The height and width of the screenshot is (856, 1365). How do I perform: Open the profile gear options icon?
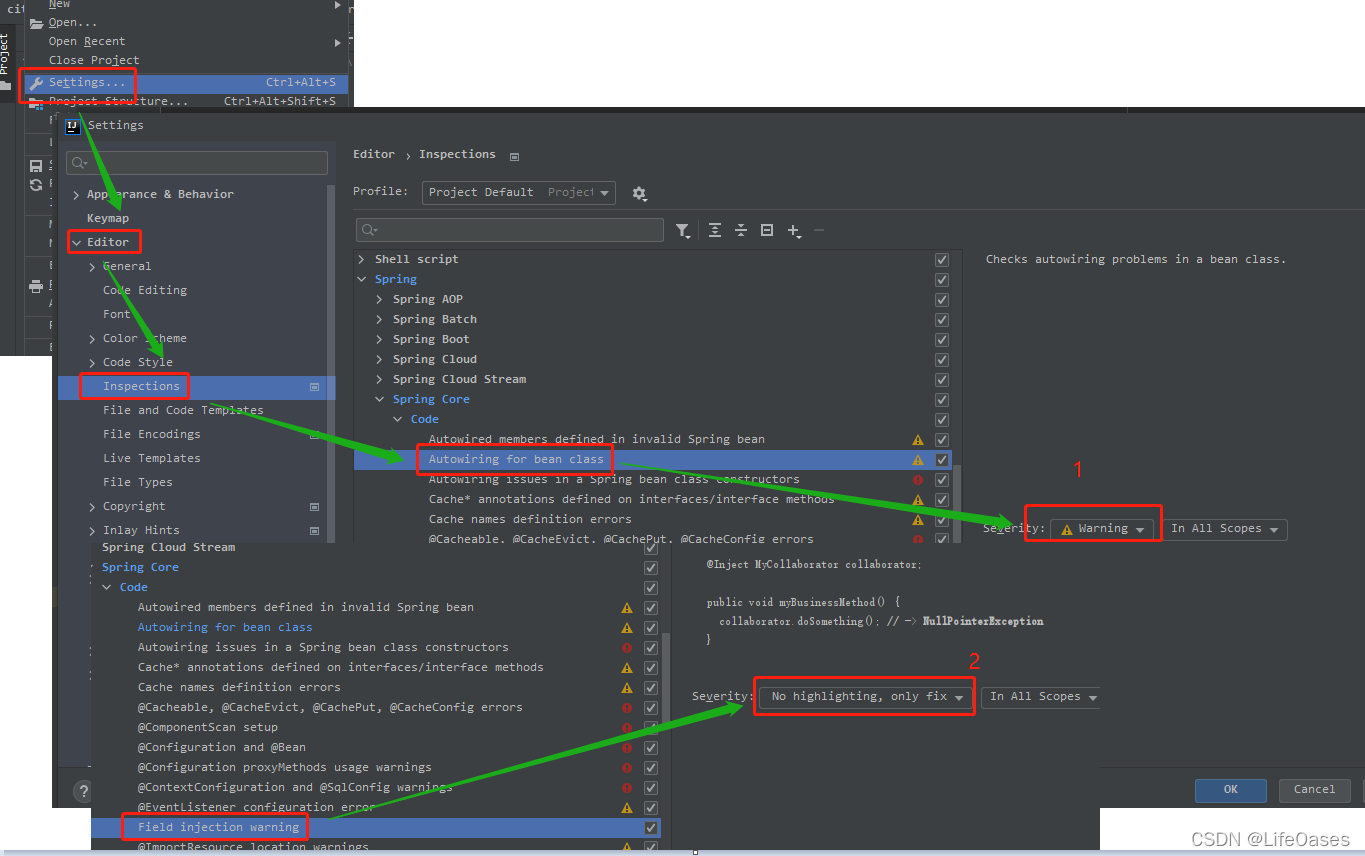pyautogui.click(x=640, y=193)
